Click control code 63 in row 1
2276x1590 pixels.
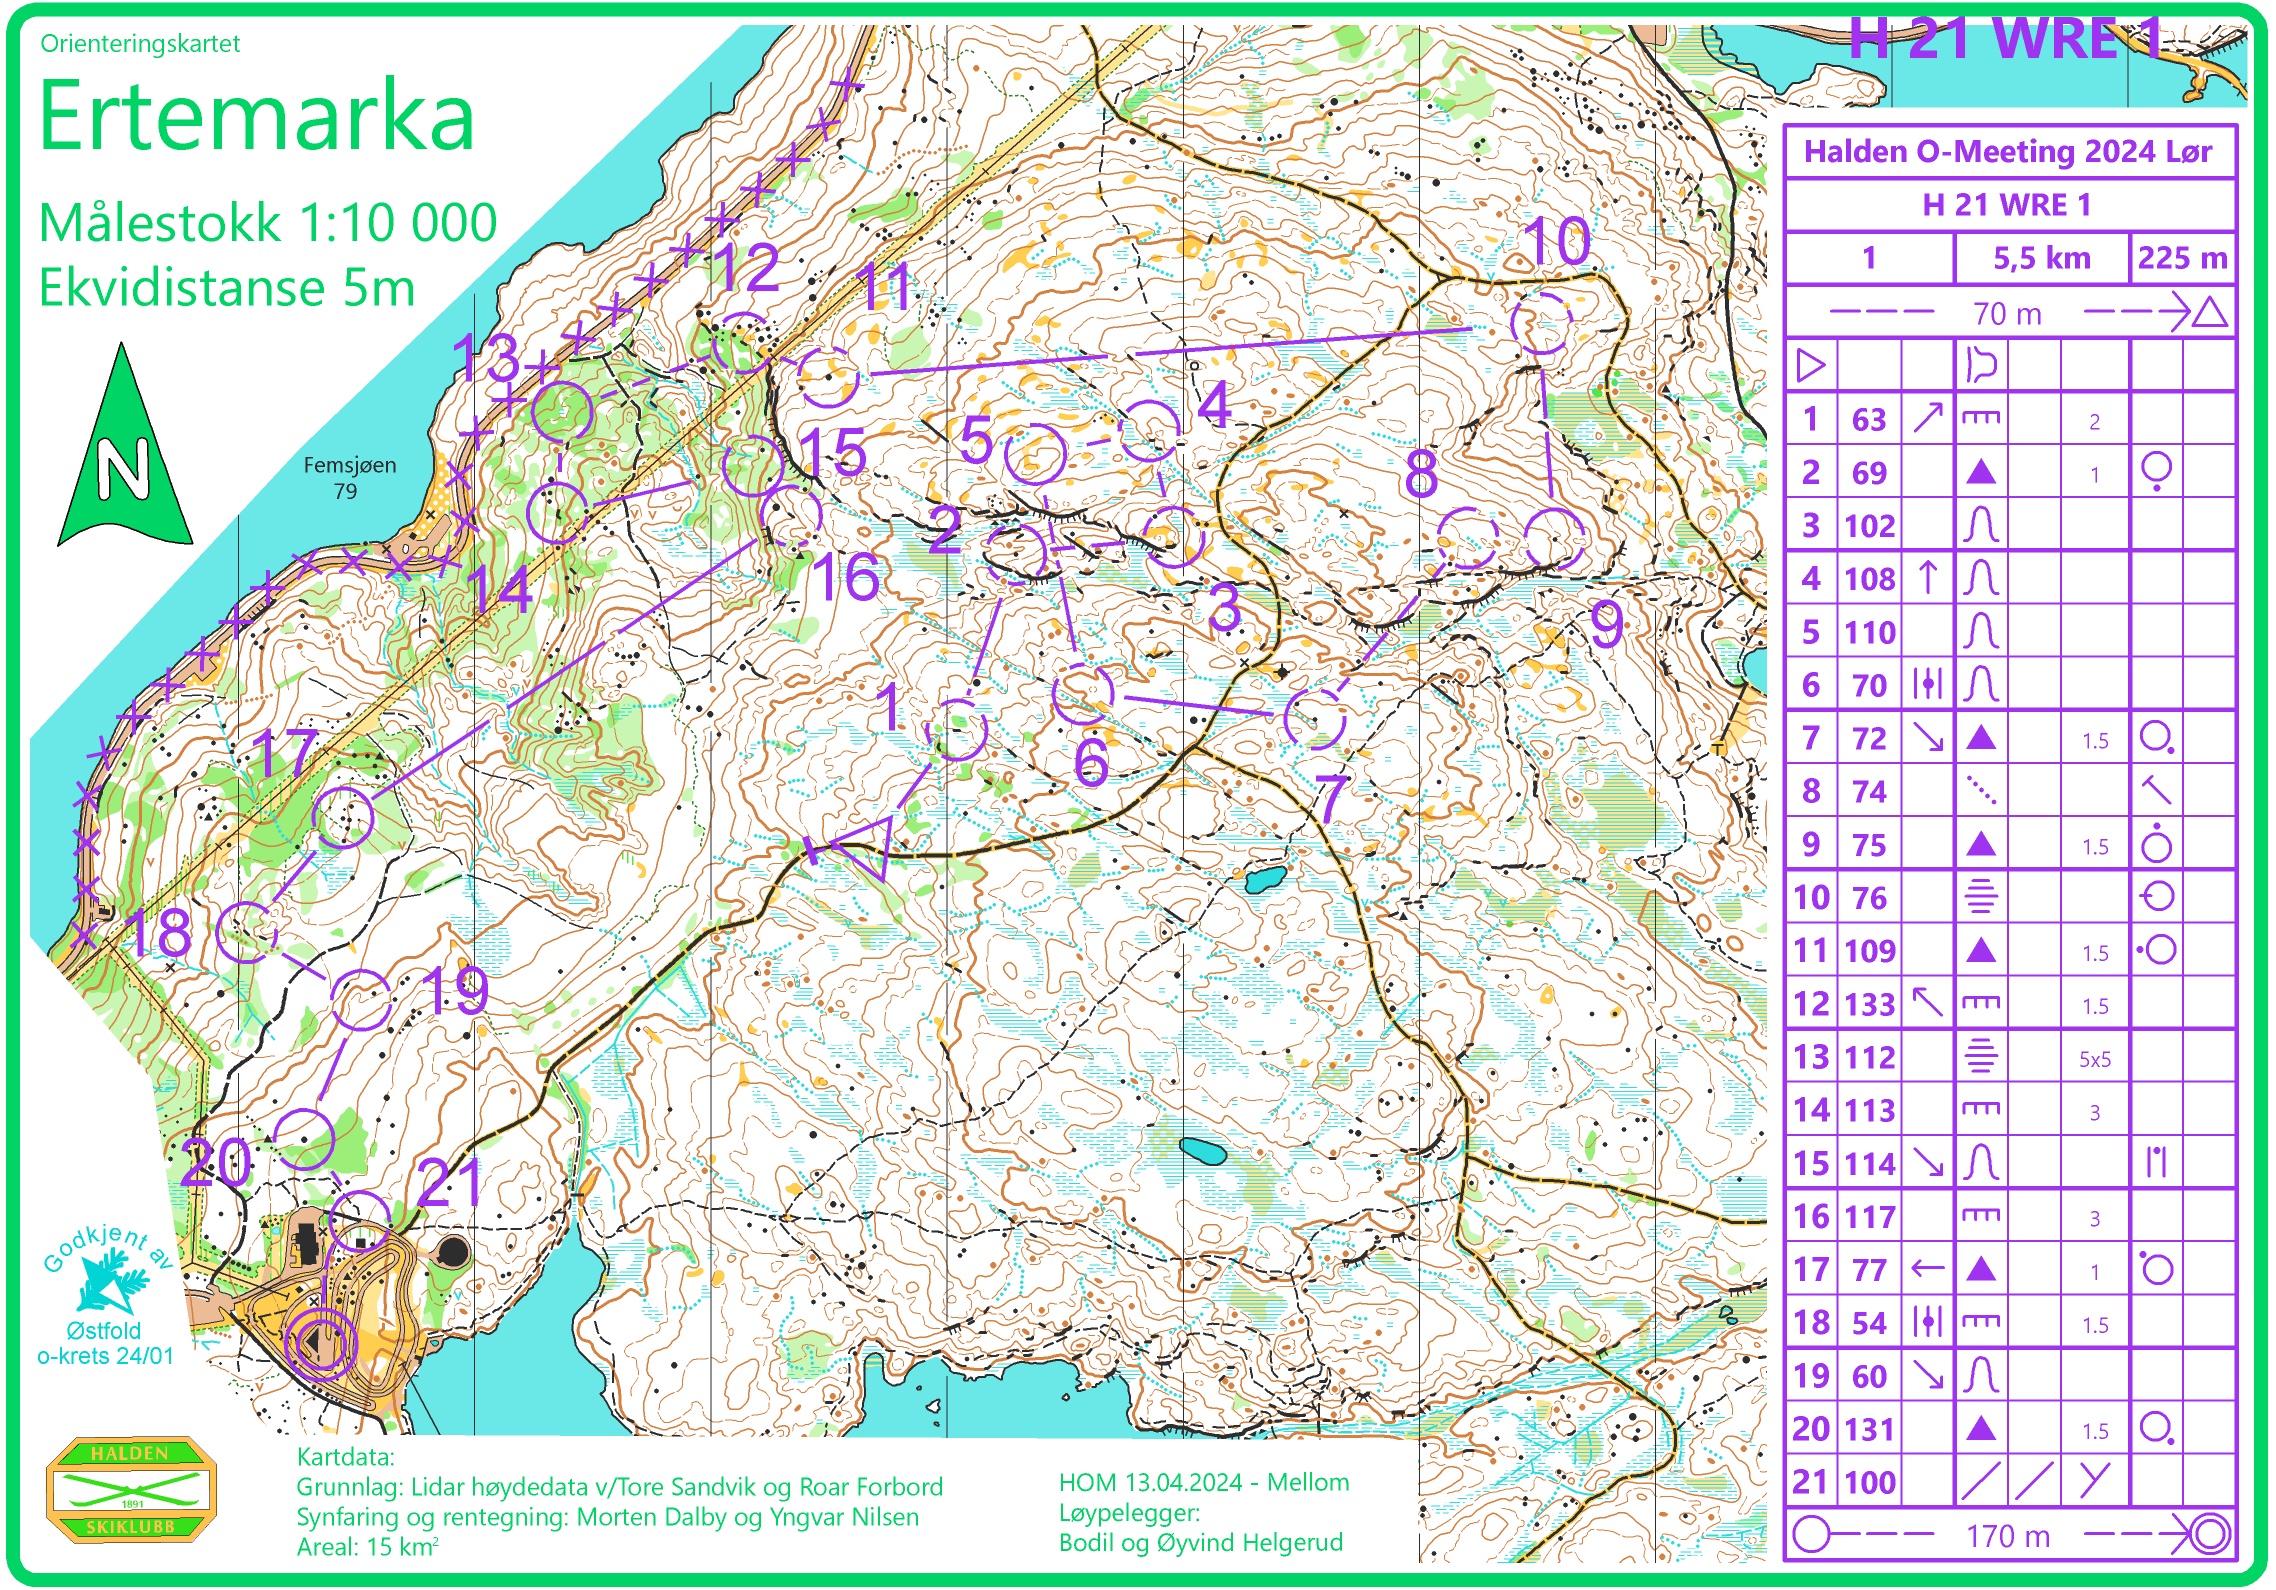1868,419
